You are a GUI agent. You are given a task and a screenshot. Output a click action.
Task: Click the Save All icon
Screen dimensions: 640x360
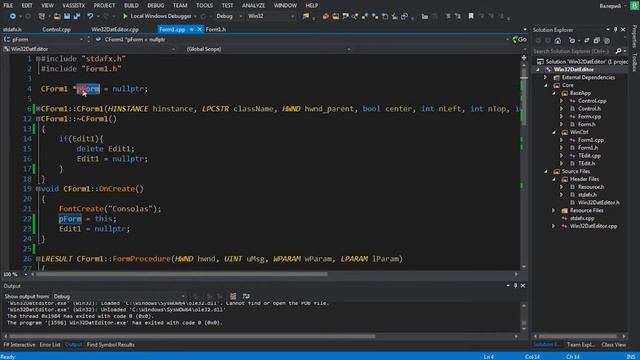click(x=77, y=16)
